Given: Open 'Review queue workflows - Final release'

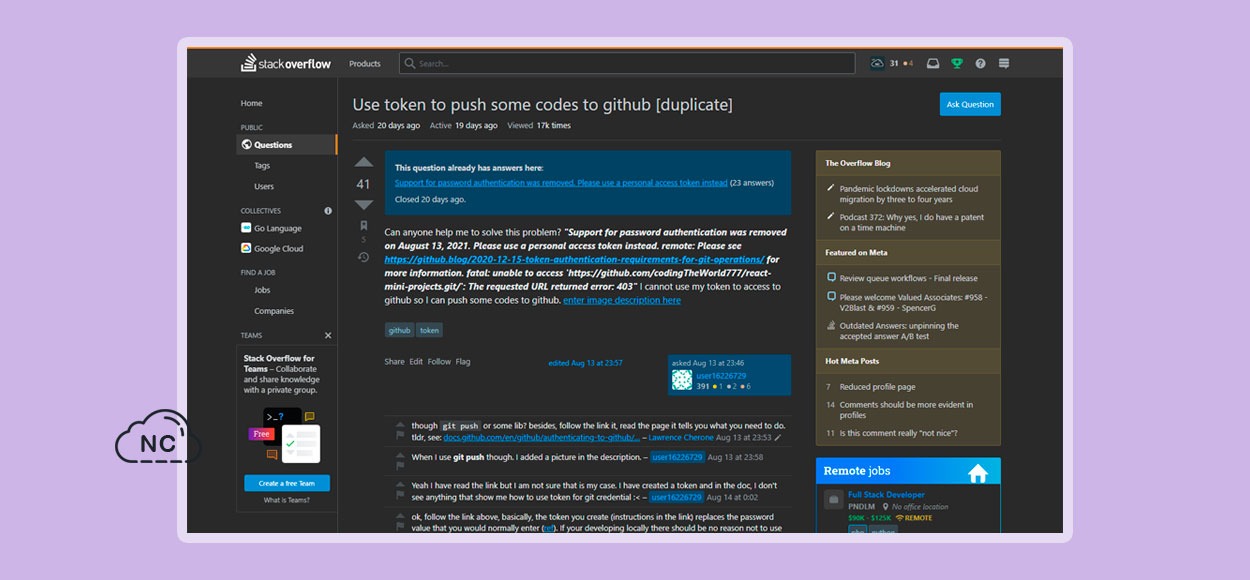Looking at the screenshot, I should pyautogui.click(x=909, y=278).
